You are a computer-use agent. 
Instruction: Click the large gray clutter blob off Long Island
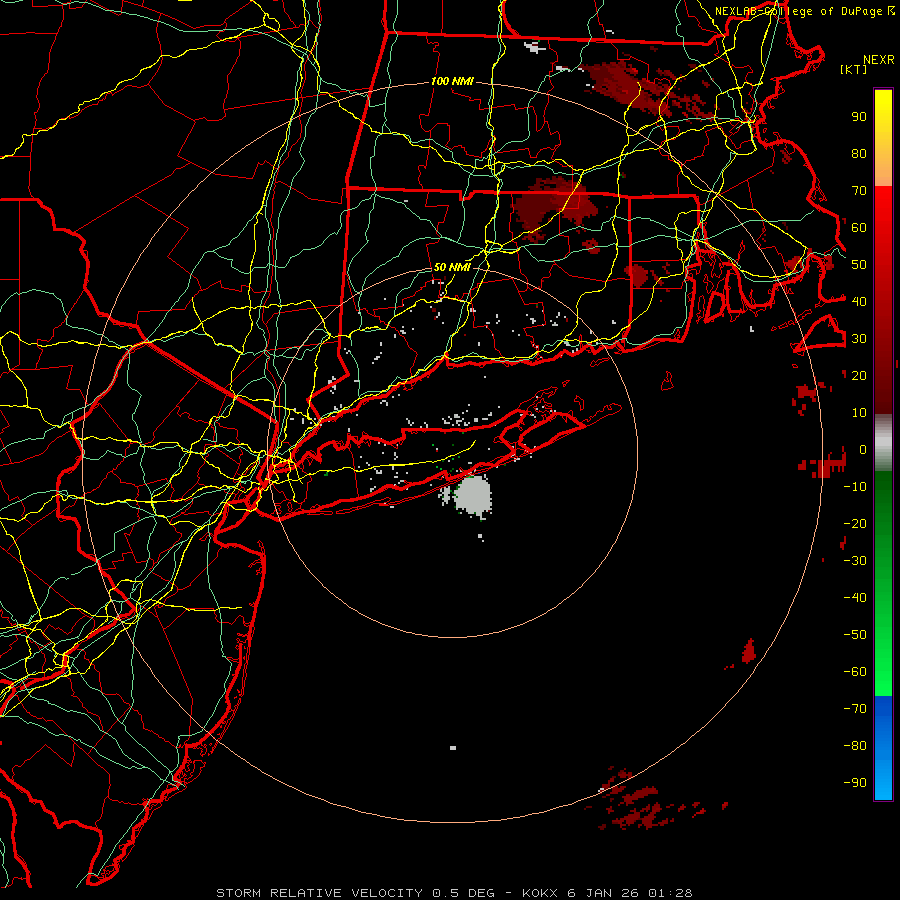(x=473, y=495)
